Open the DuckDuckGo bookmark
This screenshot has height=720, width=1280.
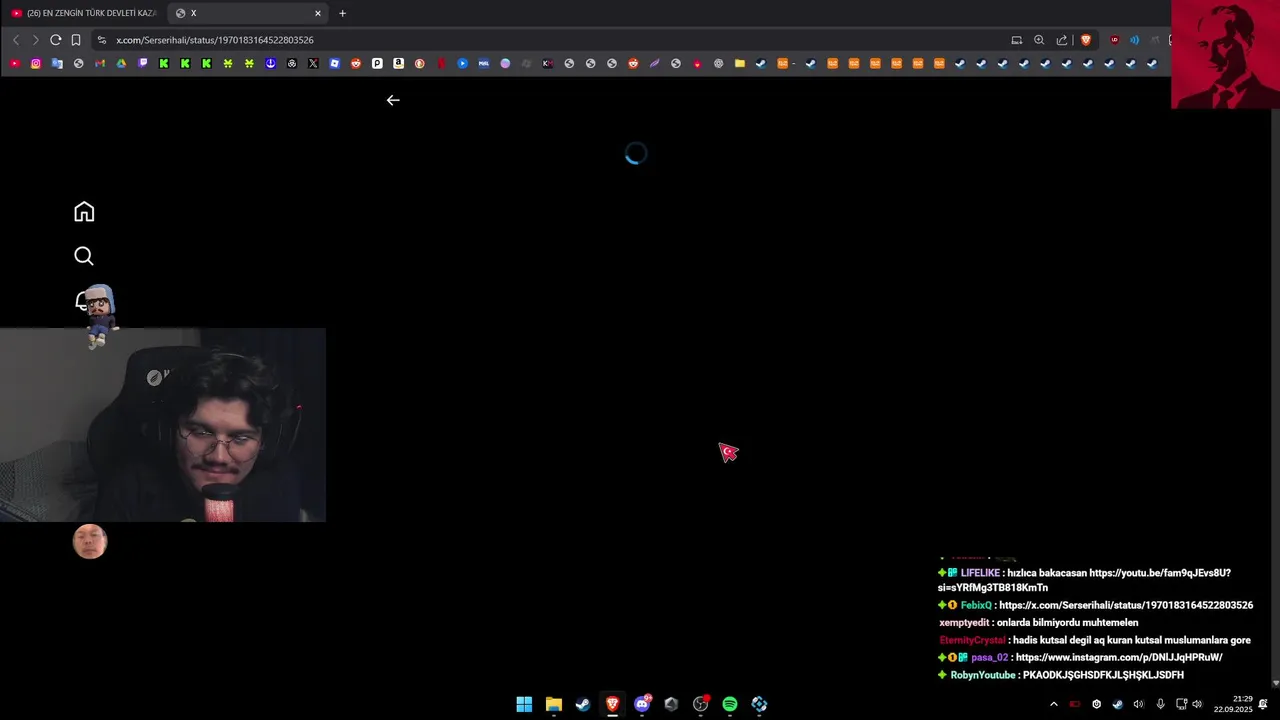click(x=419, y=63)
